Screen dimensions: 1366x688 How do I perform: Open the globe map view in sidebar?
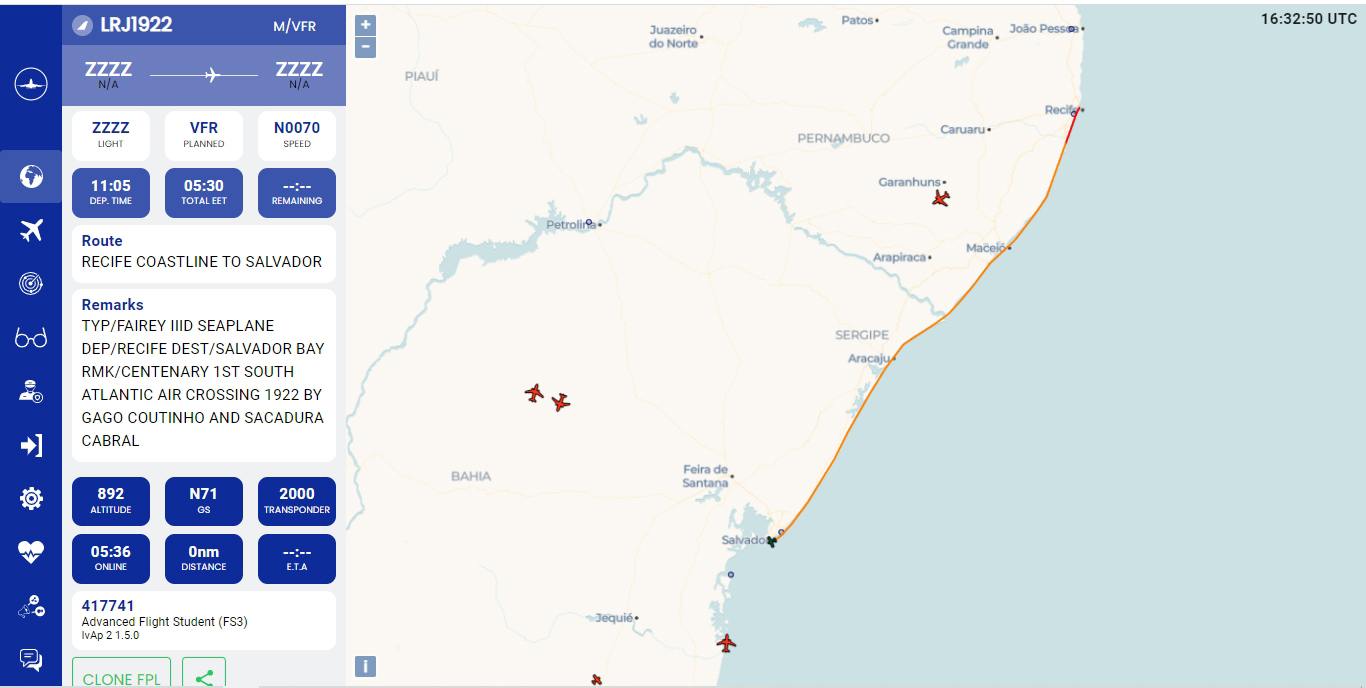click(x=31, y=177)
